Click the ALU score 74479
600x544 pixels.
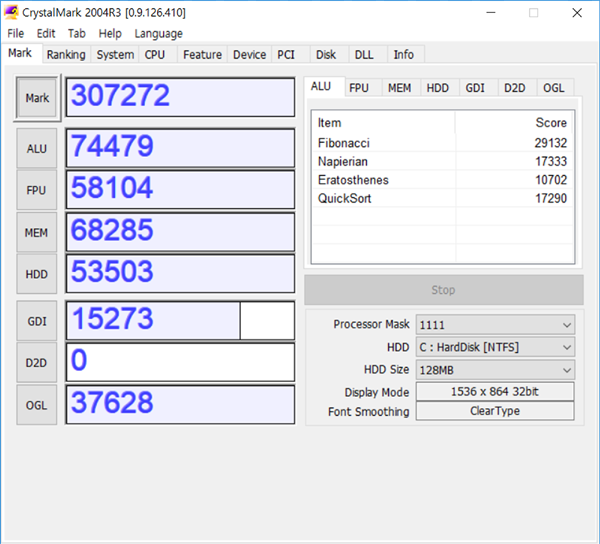click(x=180, y=148)
